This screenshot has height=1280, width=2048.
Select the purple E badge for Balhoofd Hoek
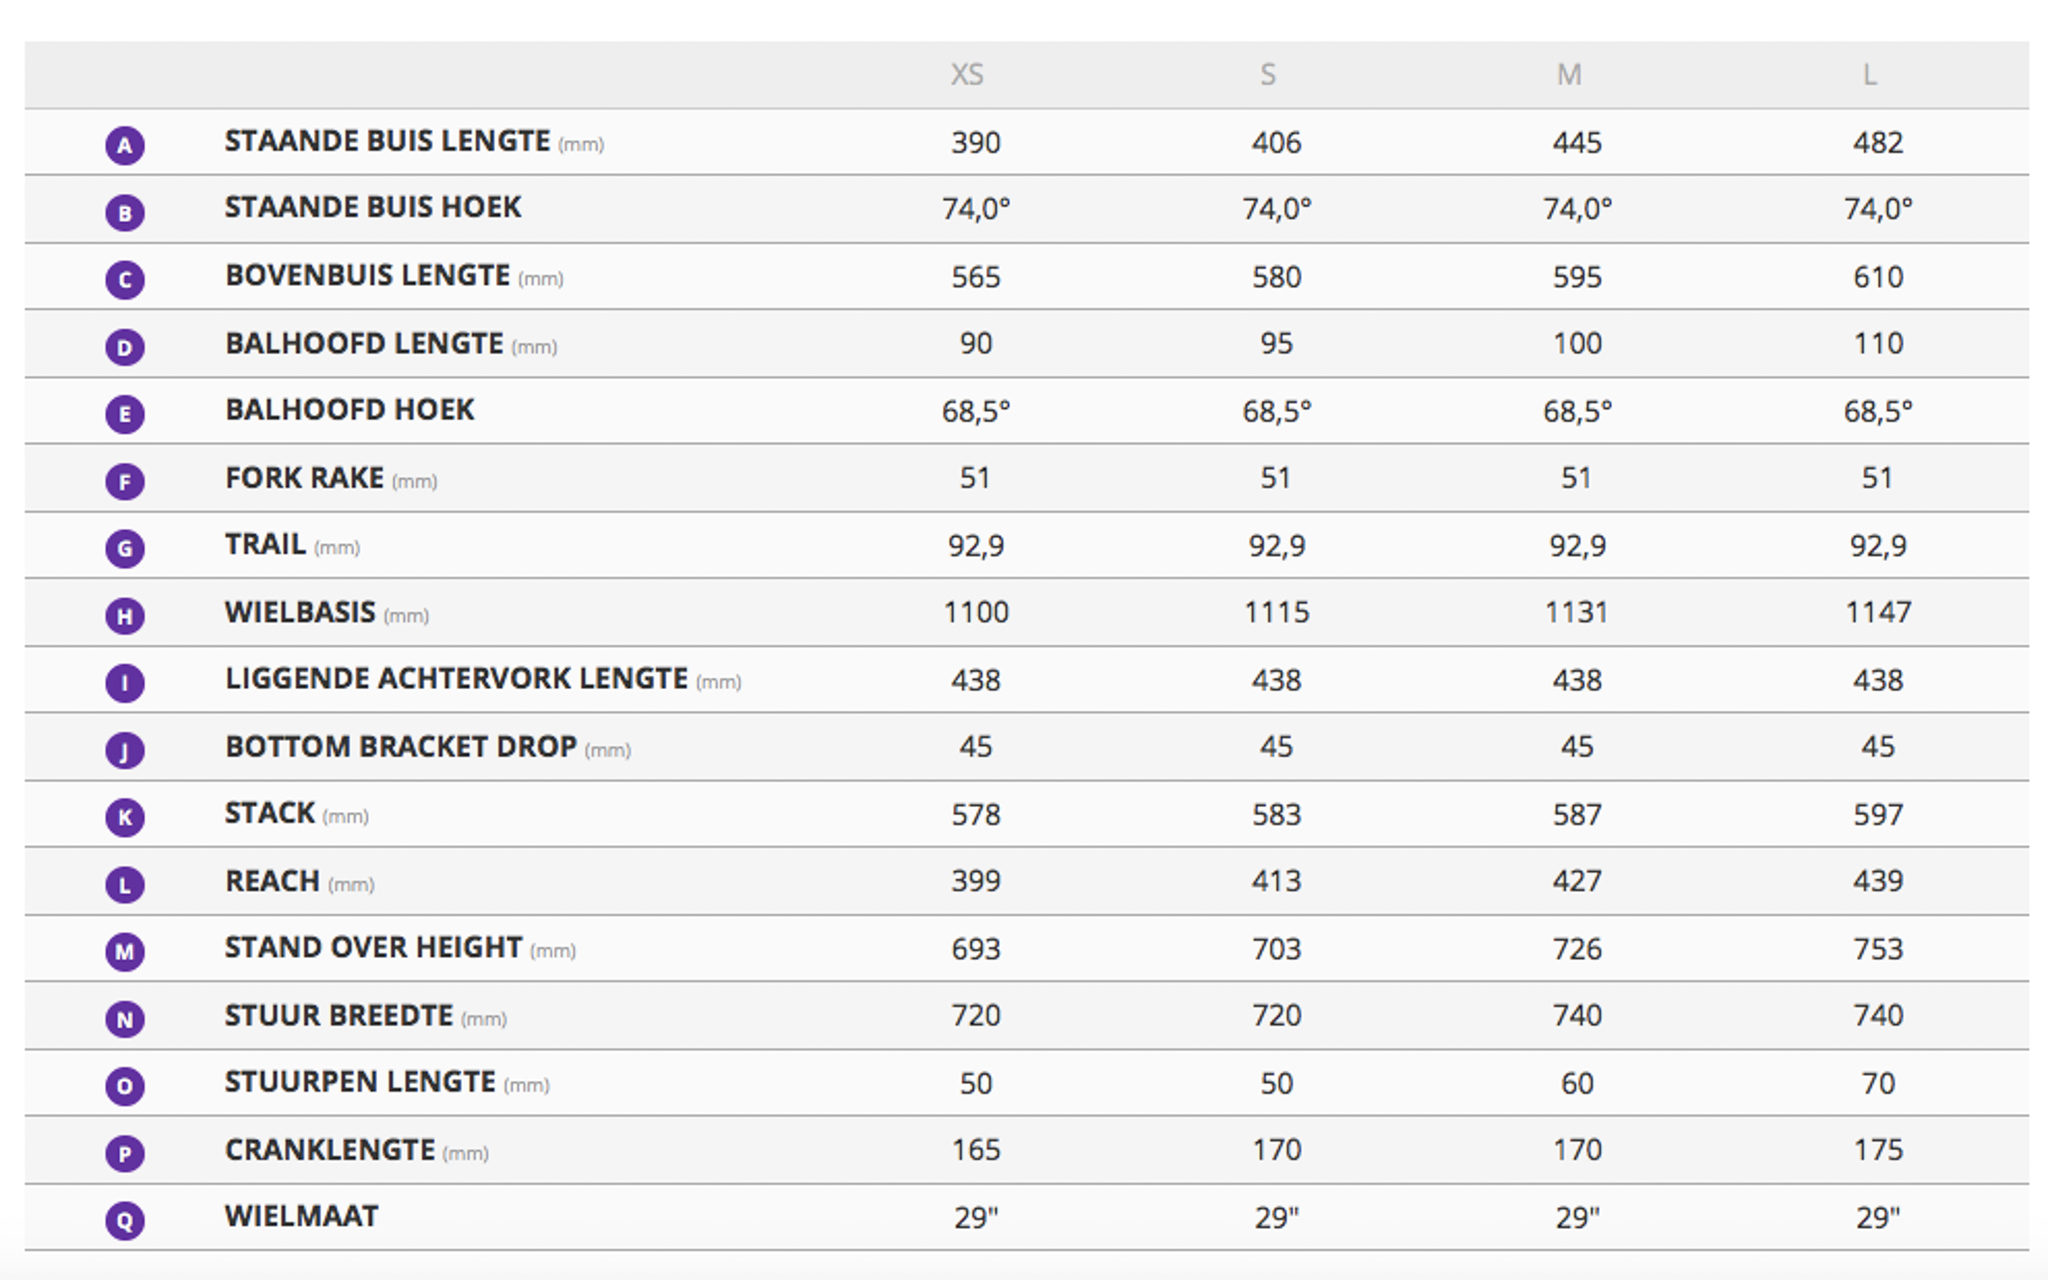pyautogui.click(x=125, y=413)
